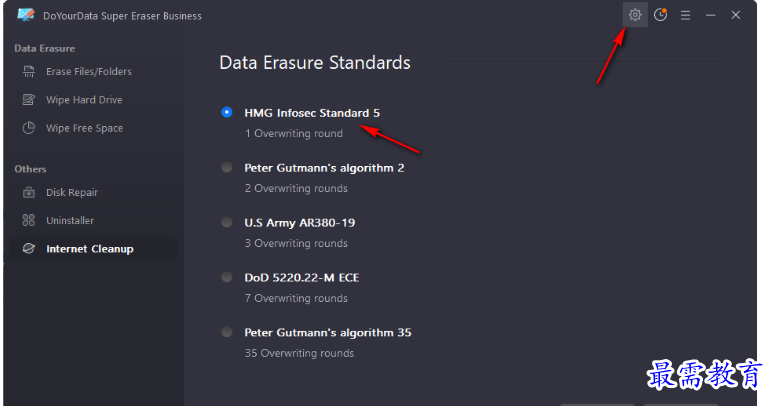
Task: Open the history clock icon
Action: tap(660, 15)
